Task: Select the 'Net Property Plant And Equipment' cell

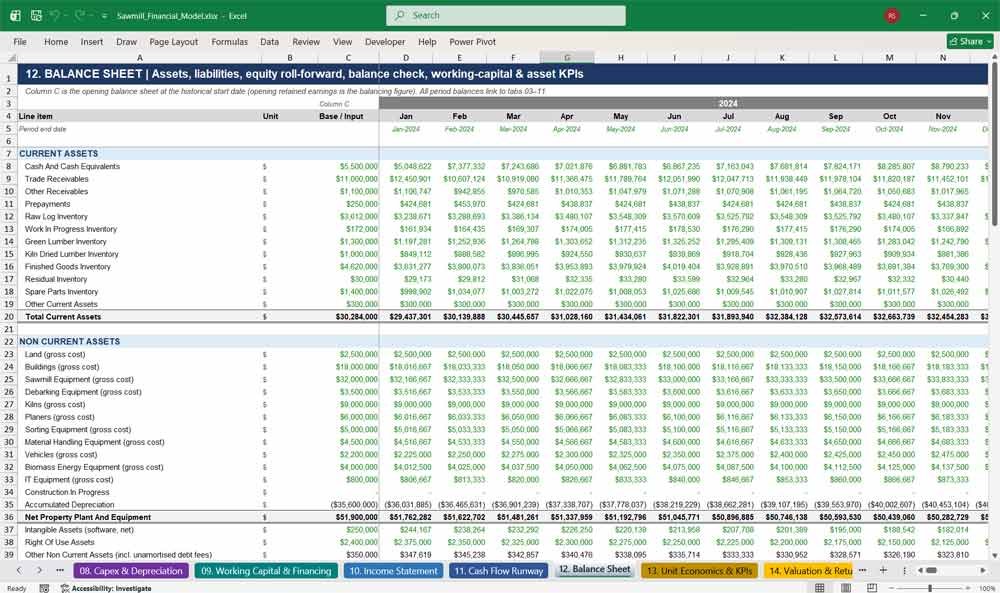Action: 140,518
